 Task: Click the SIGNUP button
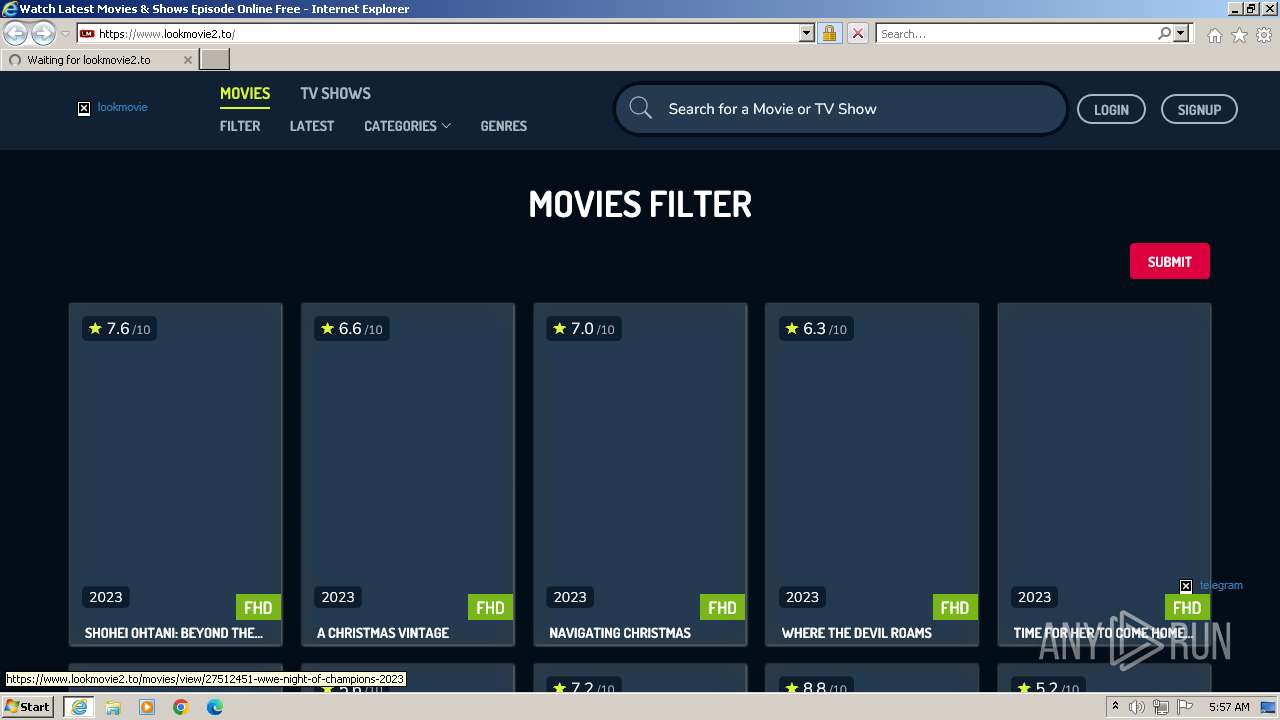coord(1199,110)
